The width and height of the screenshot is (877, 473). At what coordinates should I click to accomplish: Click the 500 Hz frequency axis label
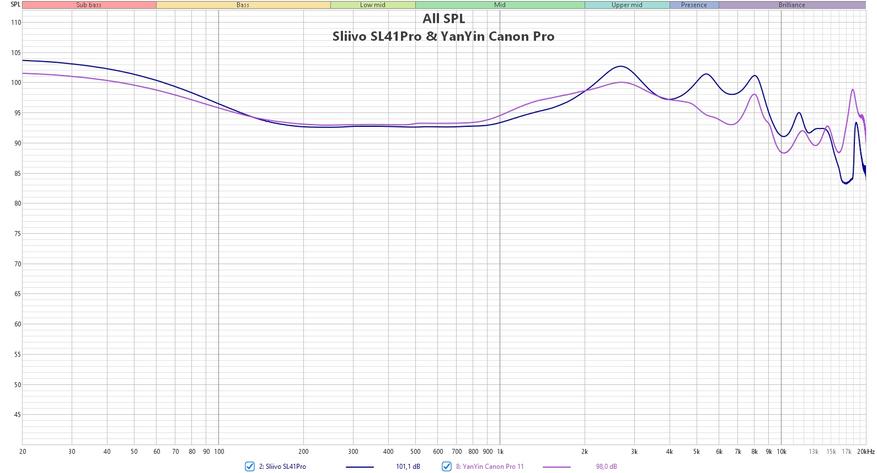pyautogui.click(x=416, y=451)
